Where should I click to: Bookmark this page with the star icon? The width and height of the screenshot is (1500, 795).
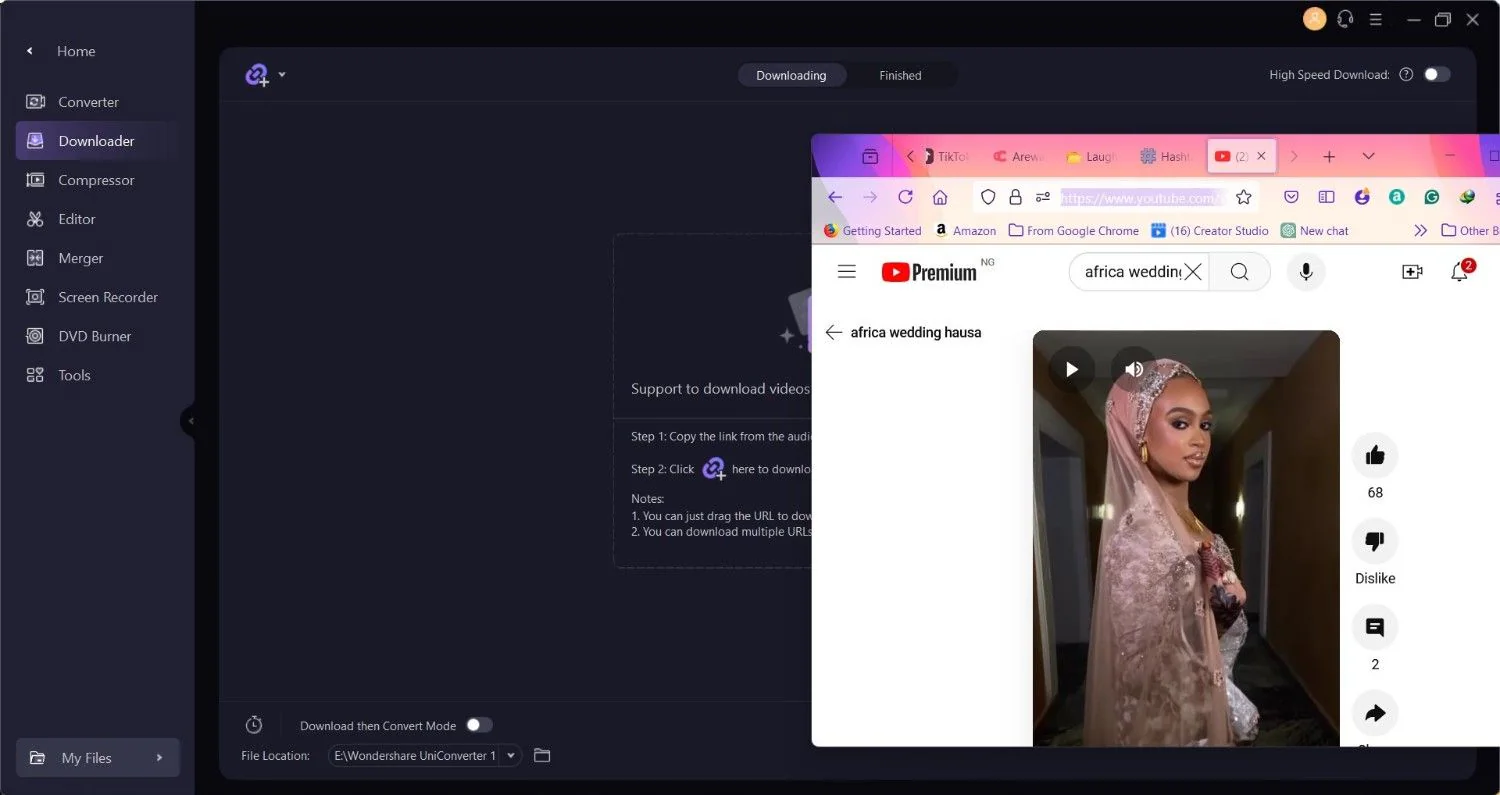pos(1244,197)
